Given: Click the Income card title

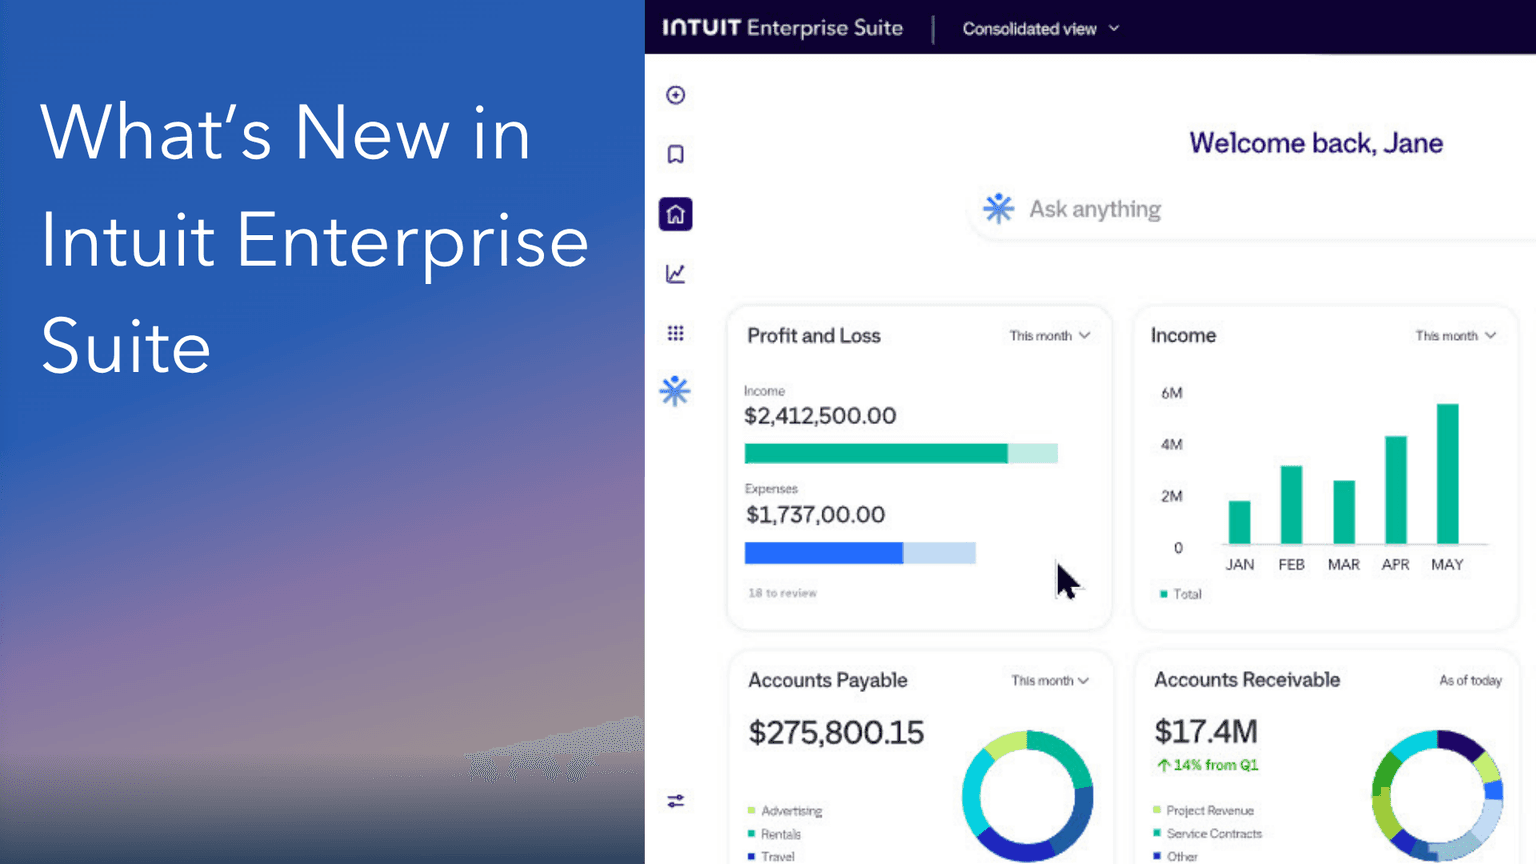Looking at the screenshot, I should point(1183,336).
